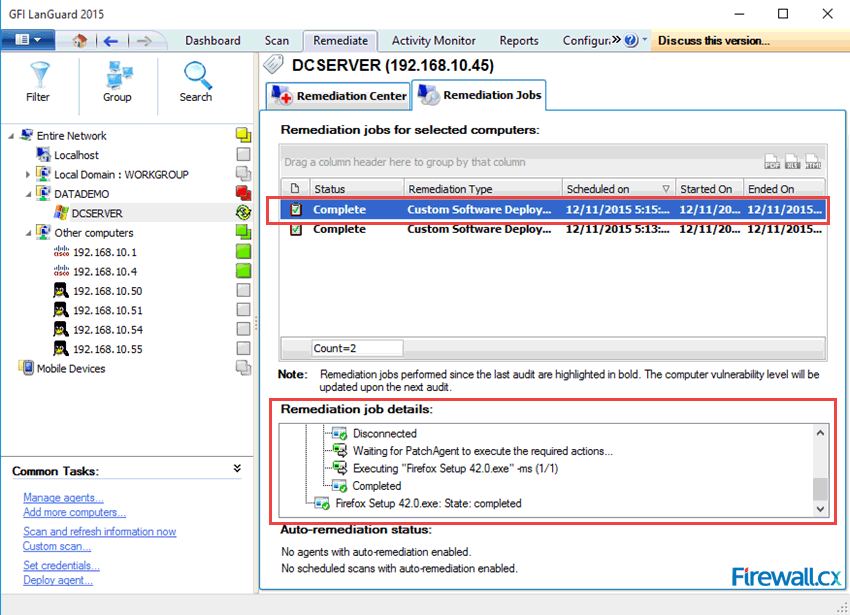
Task: Select Localhost in the tree
Action: (x=76, y=155)
